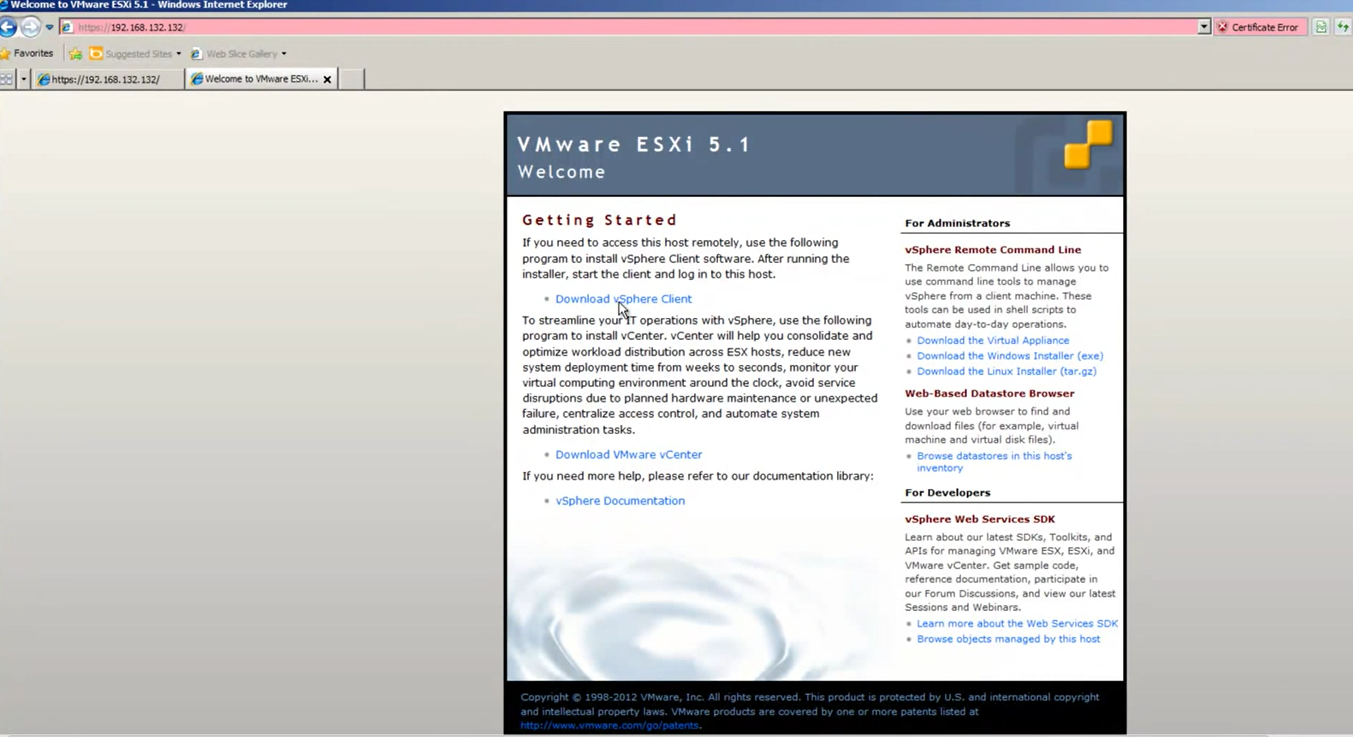Open a new blank tab

click(352, 79)
